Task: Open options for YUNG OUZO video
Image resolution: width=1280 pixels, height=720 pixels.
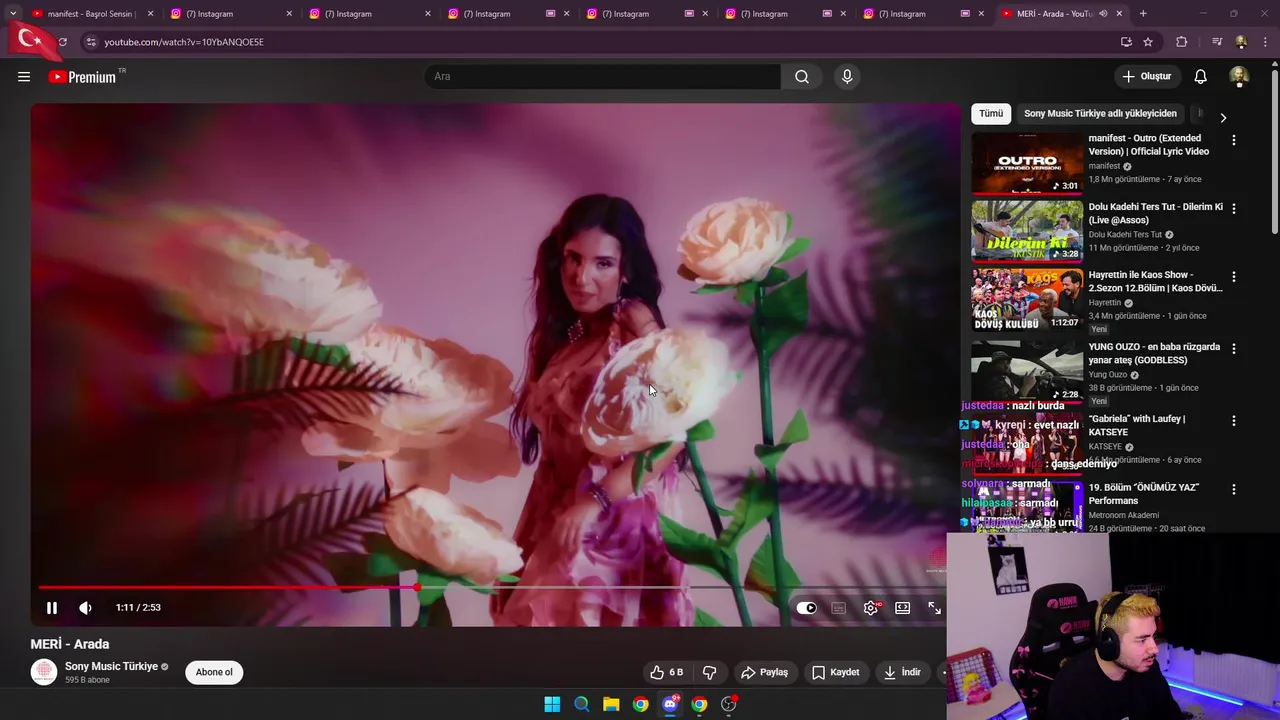Action: coord(1234,349)
